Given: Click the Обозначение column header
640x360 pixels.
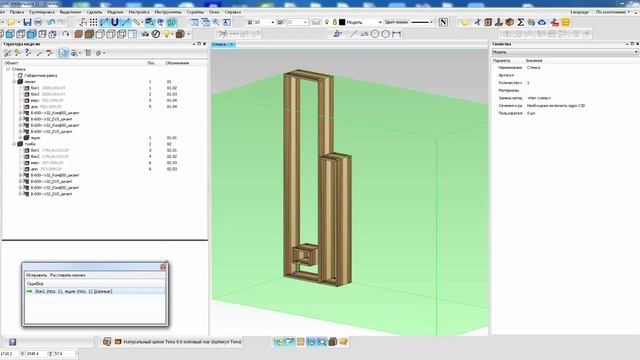Looking at the screenshot, I should pos(177,63).
